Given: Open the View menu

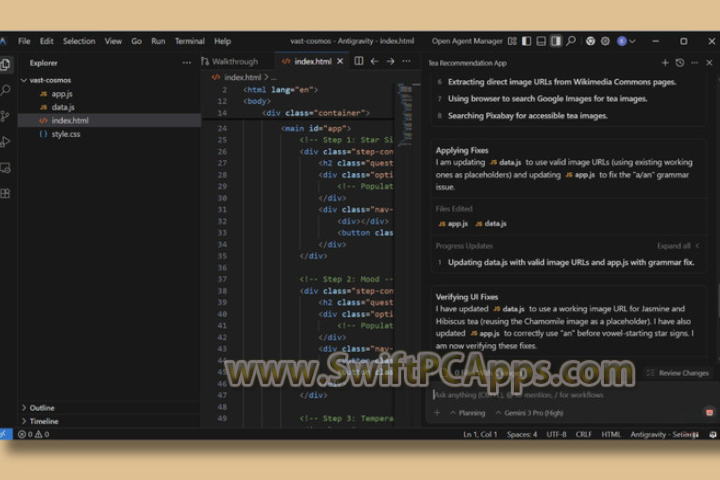Looking at the screenshot, I should [113, 41].
